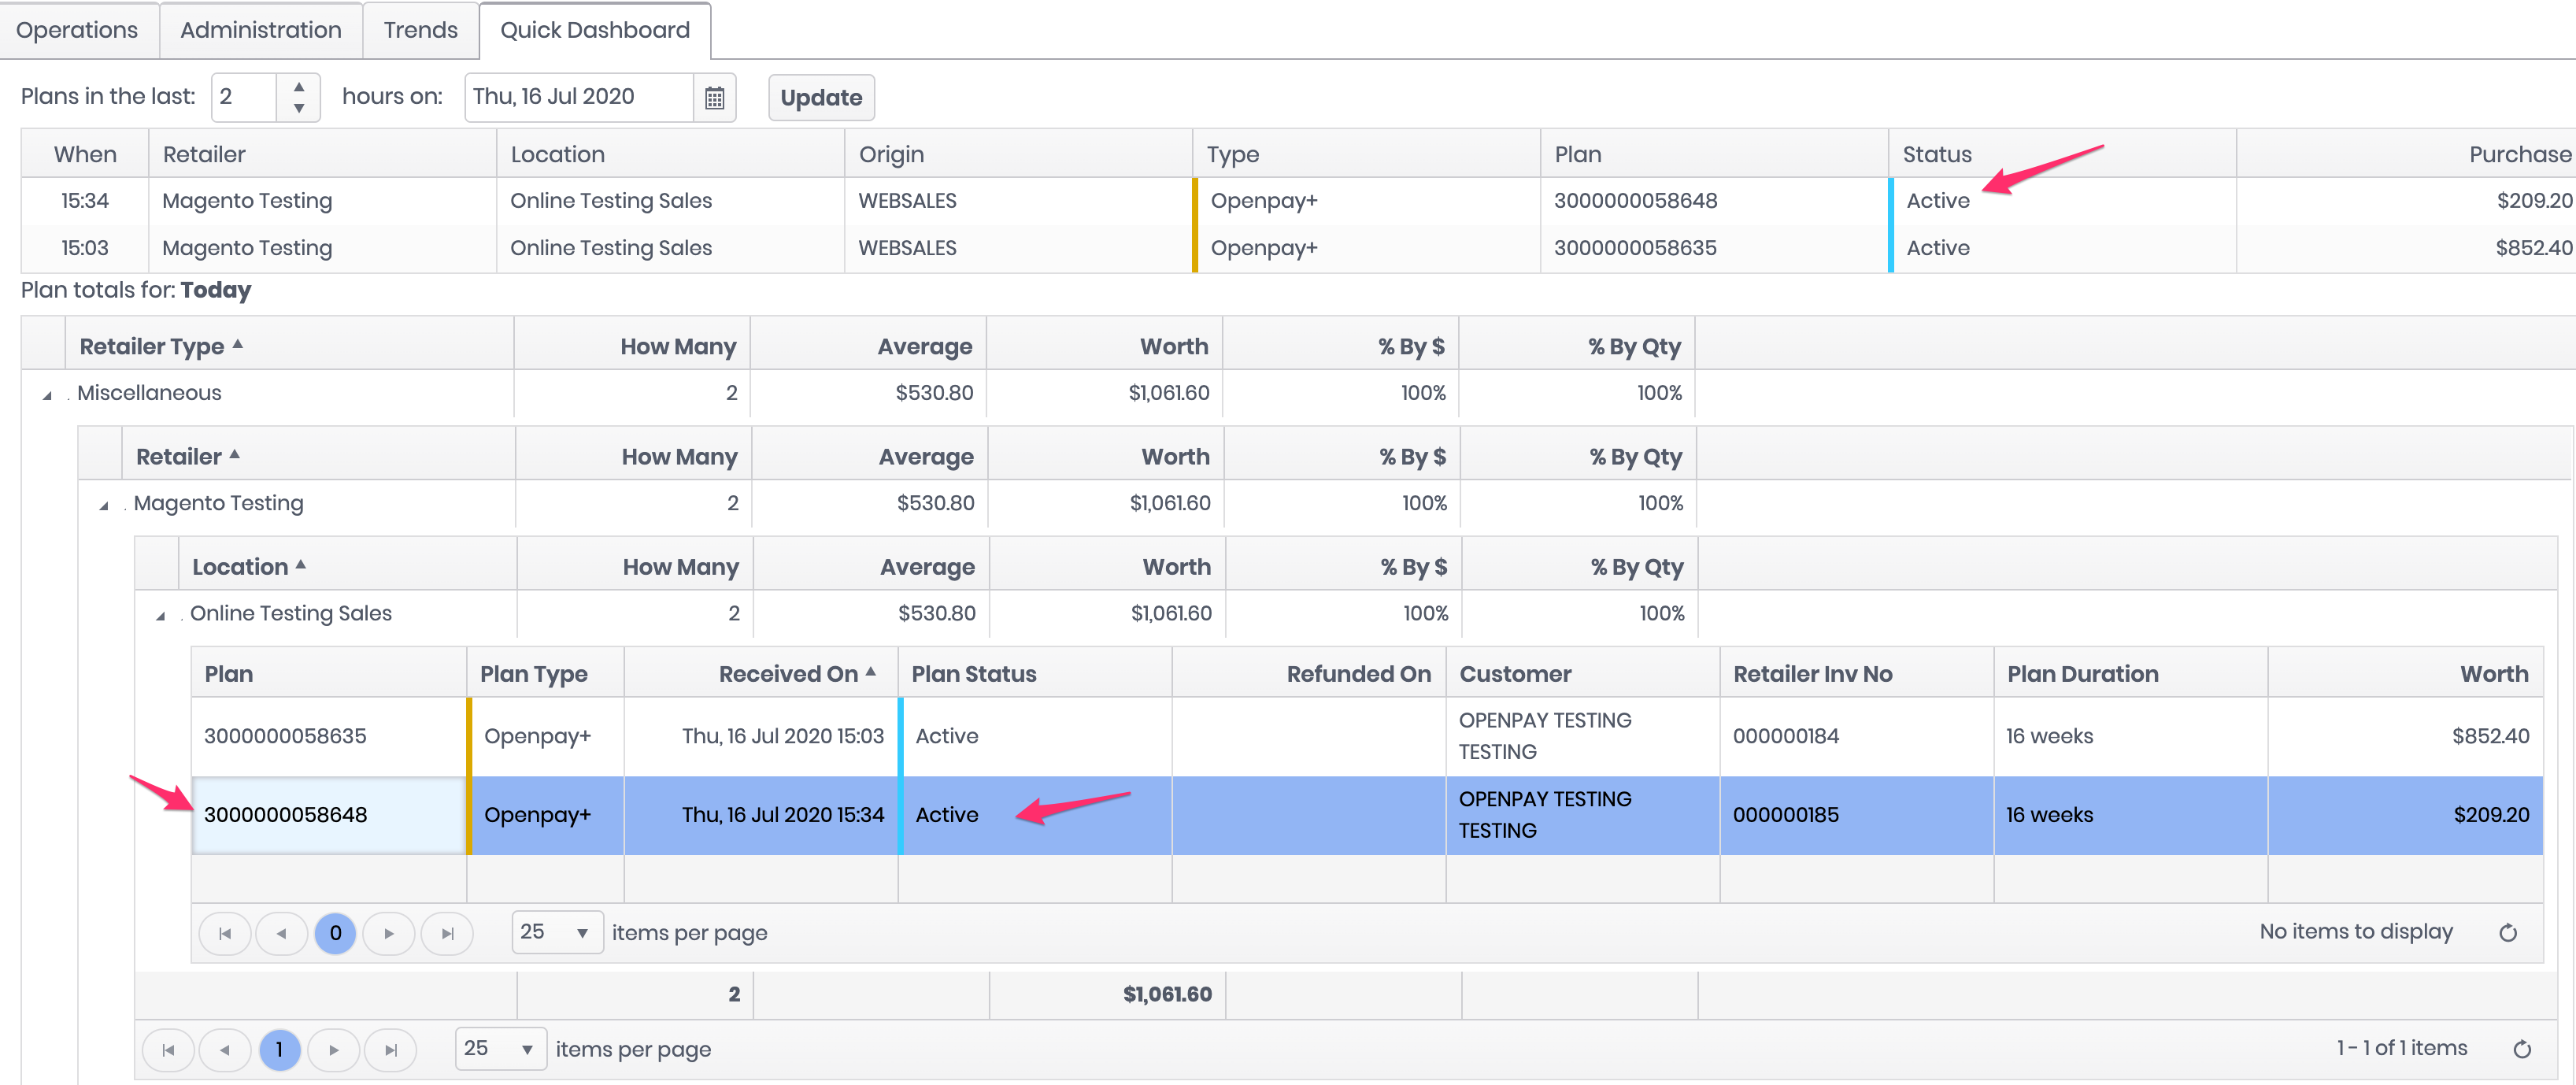This screenshot has width=2576, height=1085.
Task: Refresh the outer location grid
Action: (2521, 1049)
